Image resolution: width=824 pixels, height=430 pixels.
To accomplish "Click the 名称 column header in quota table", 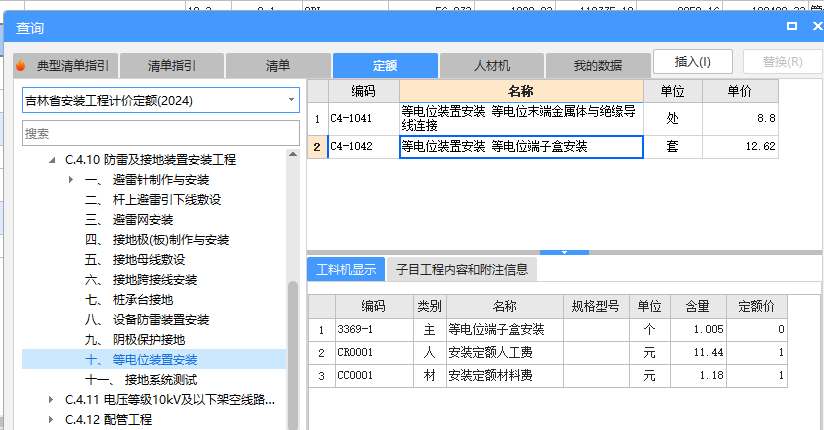I will tap(521, 91).
